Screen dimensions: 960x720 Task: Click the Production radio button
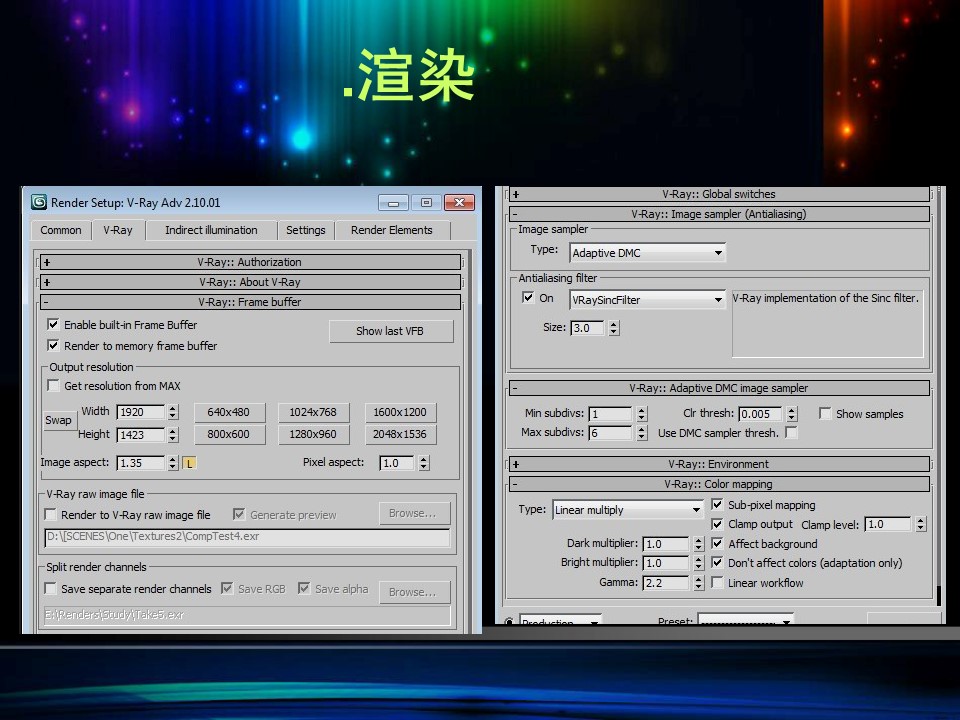coord(509,622)
